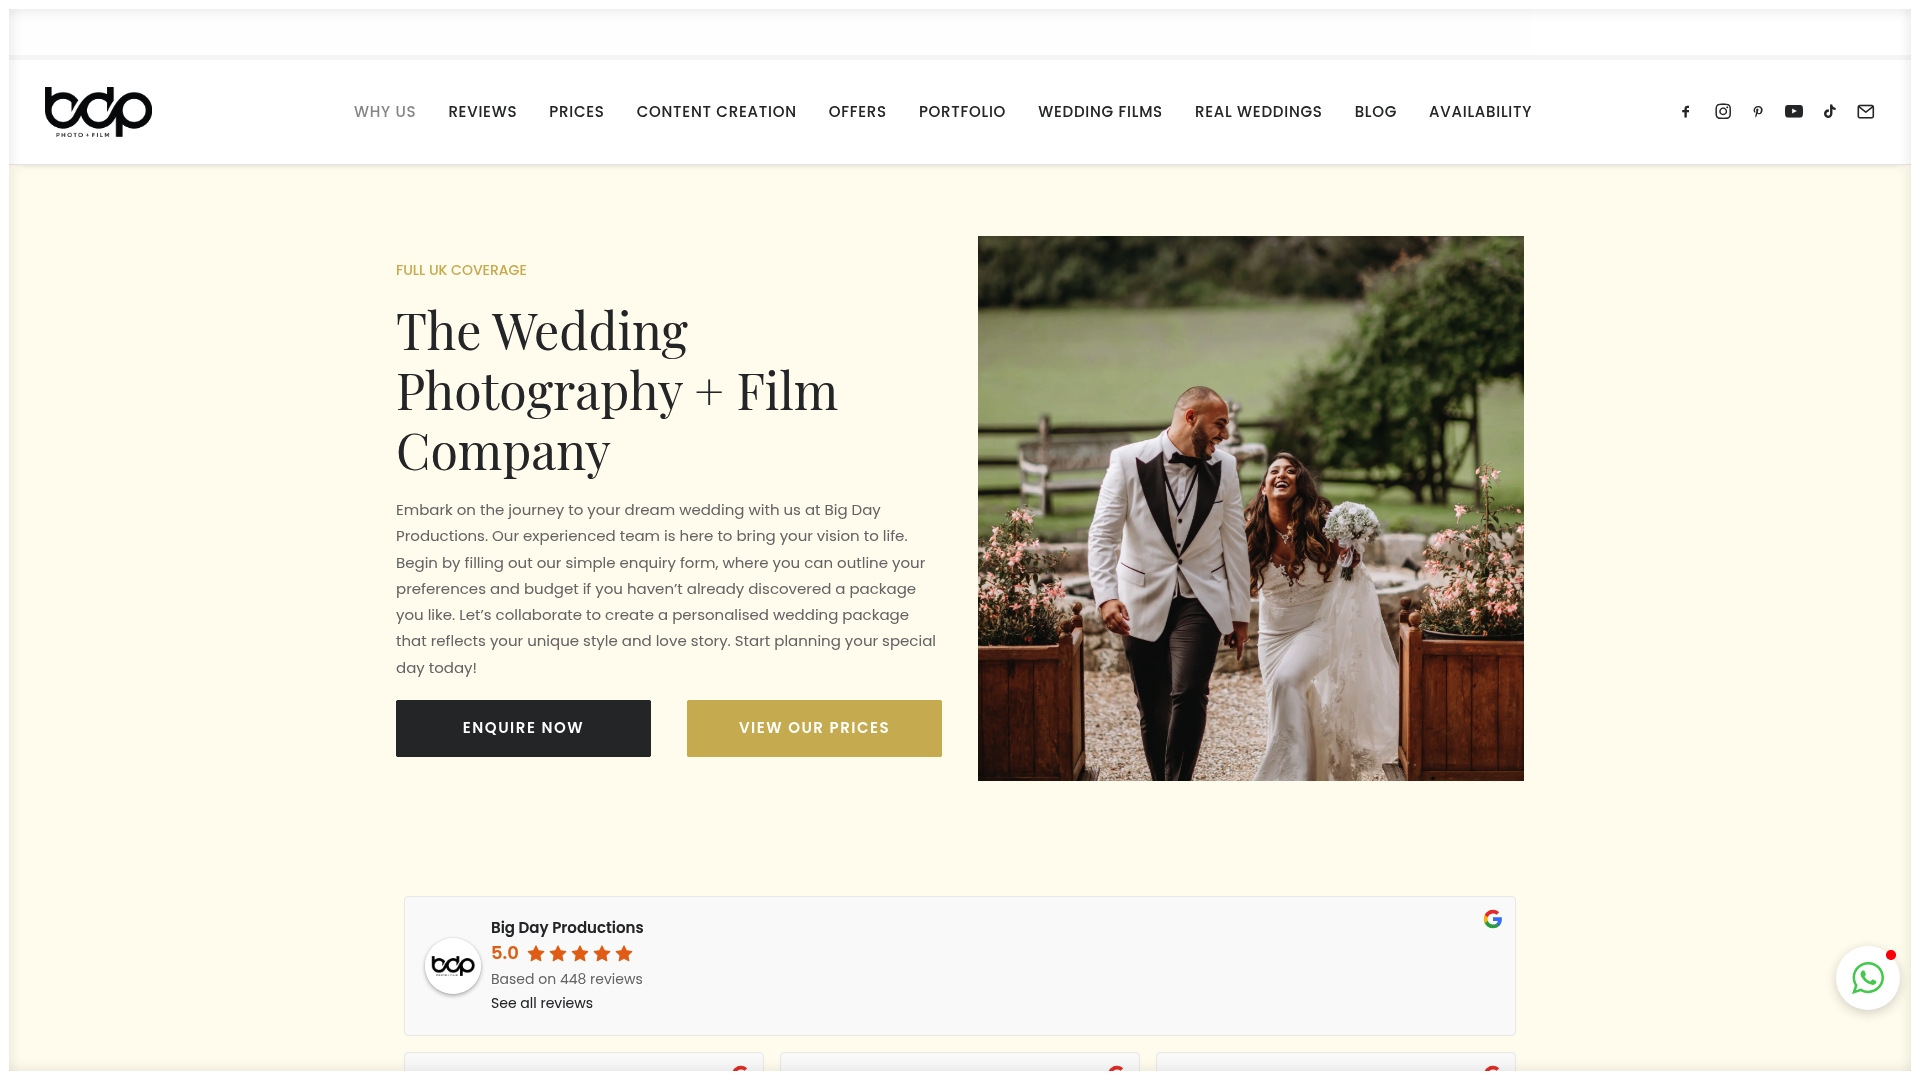Open the WhatsApp chat bubble
The height and width of the screenshot is (1080, 1920).
(x=1868, y=978)
